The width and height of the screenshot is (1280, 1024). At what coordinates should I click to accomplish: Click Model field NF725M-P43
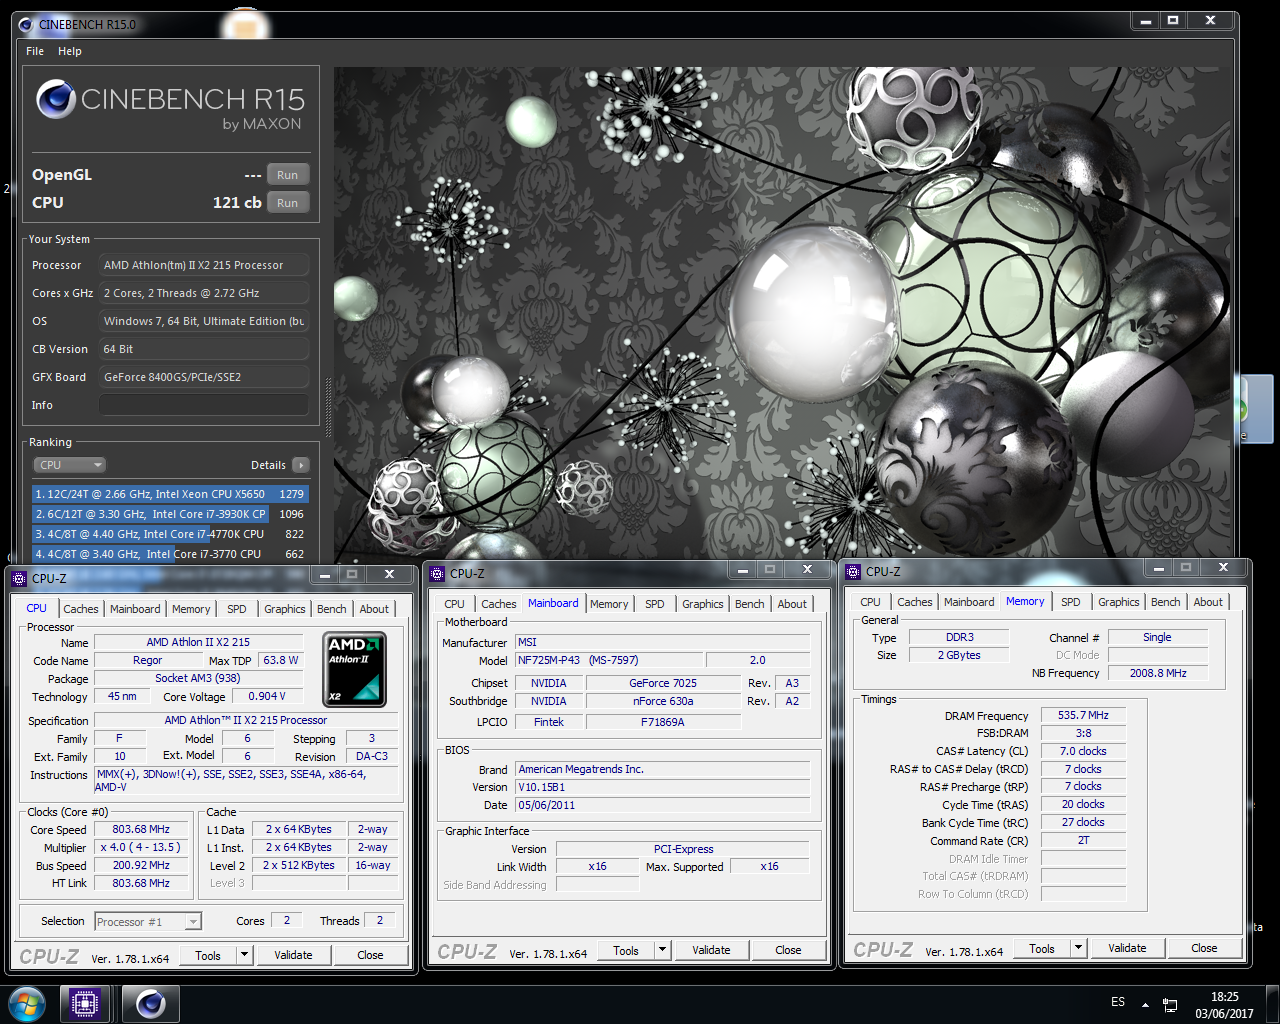point(609,660)
